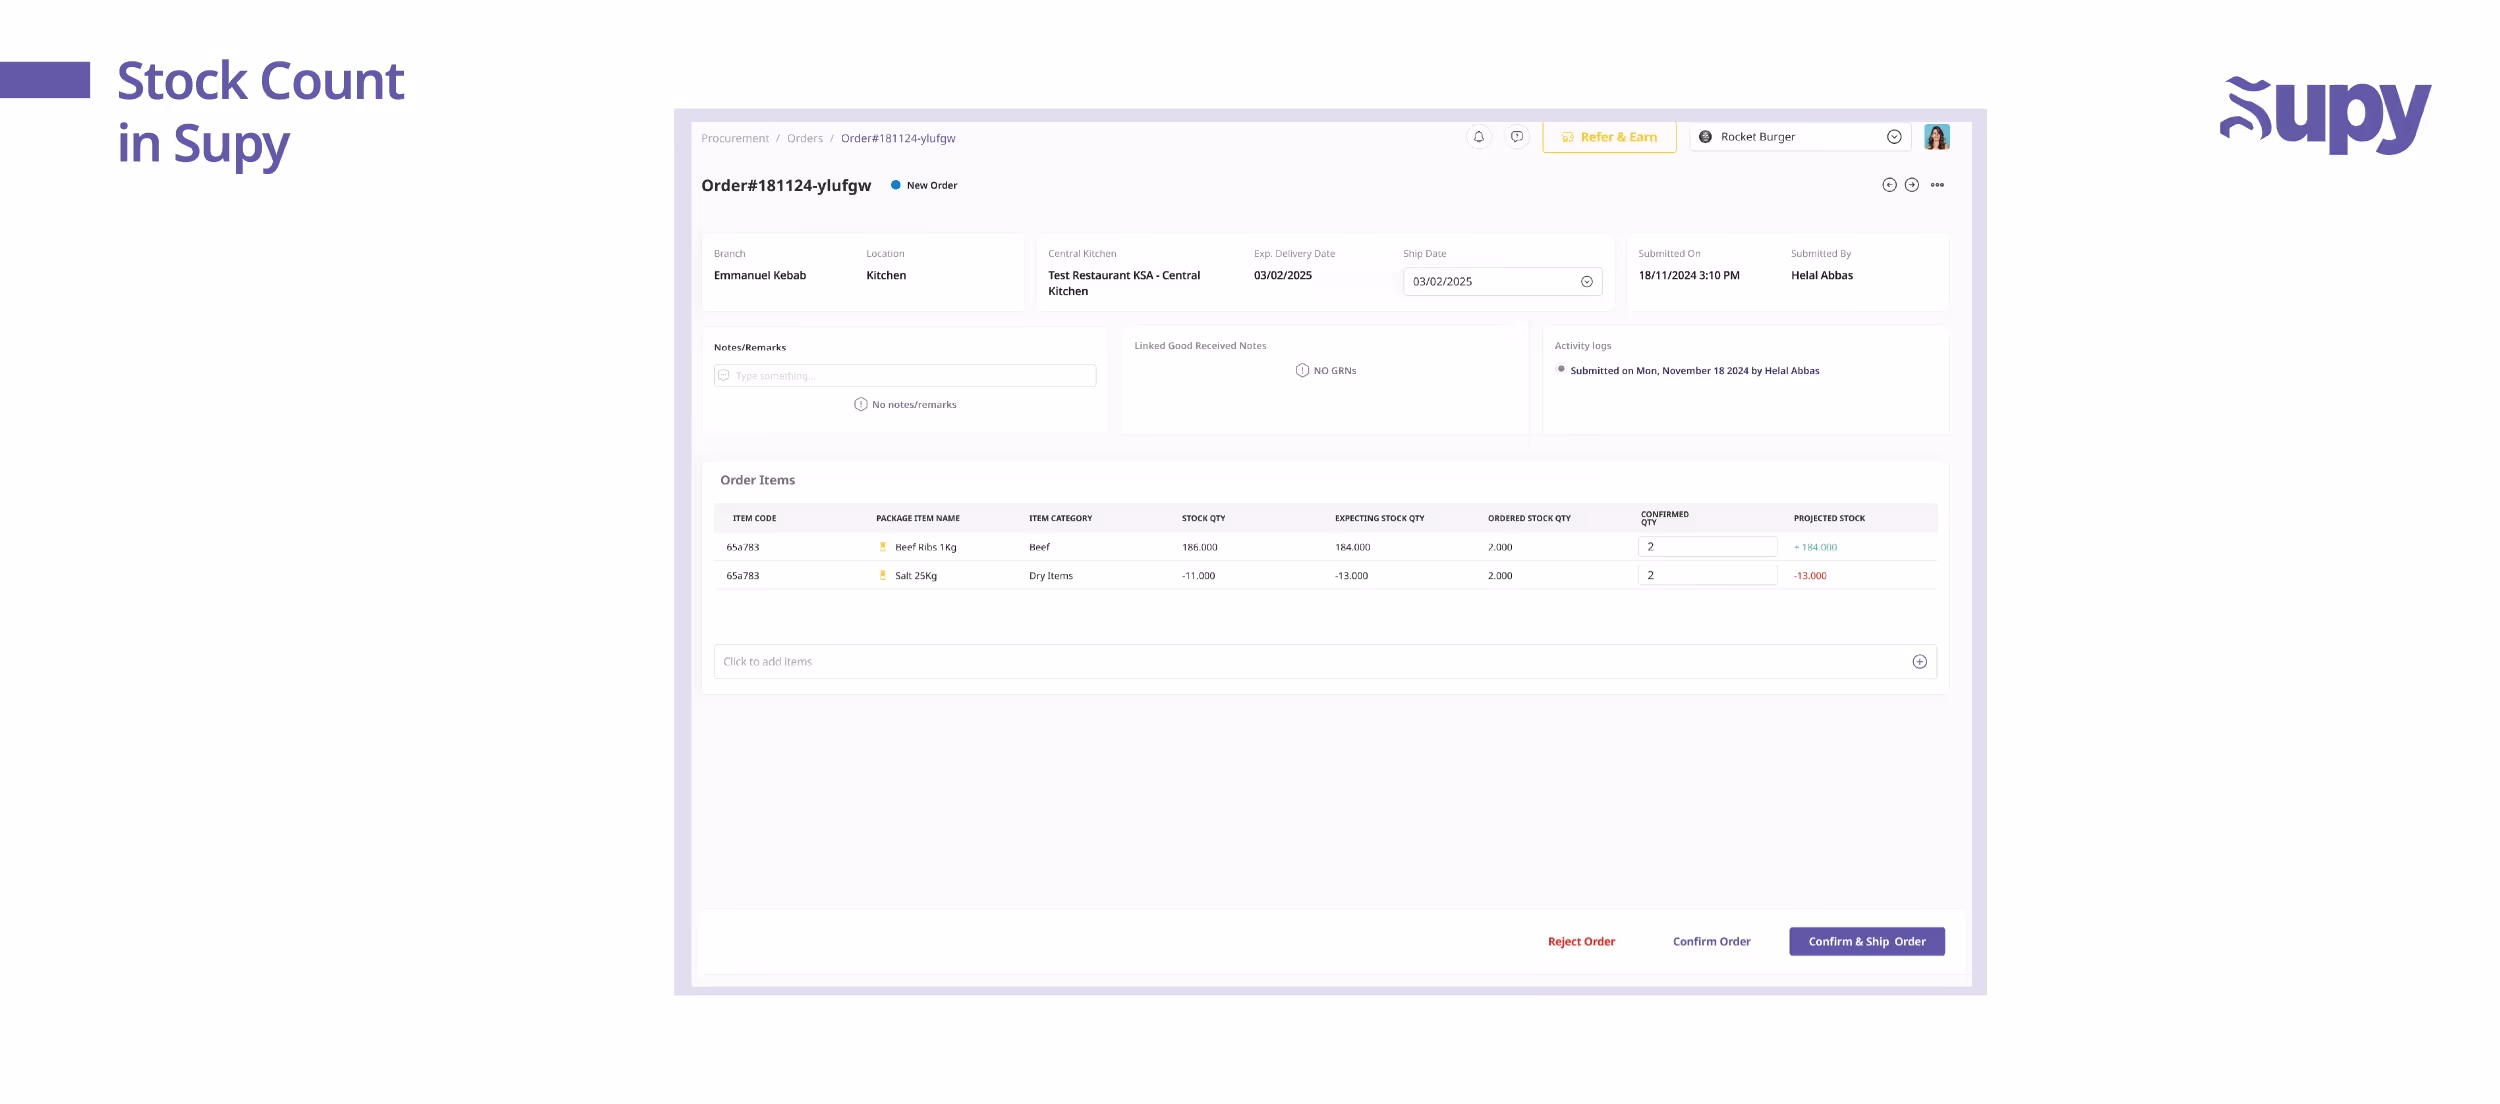Click the forward navigation arrow icon
The image size is (2500, 1104).
(1912, 184)
